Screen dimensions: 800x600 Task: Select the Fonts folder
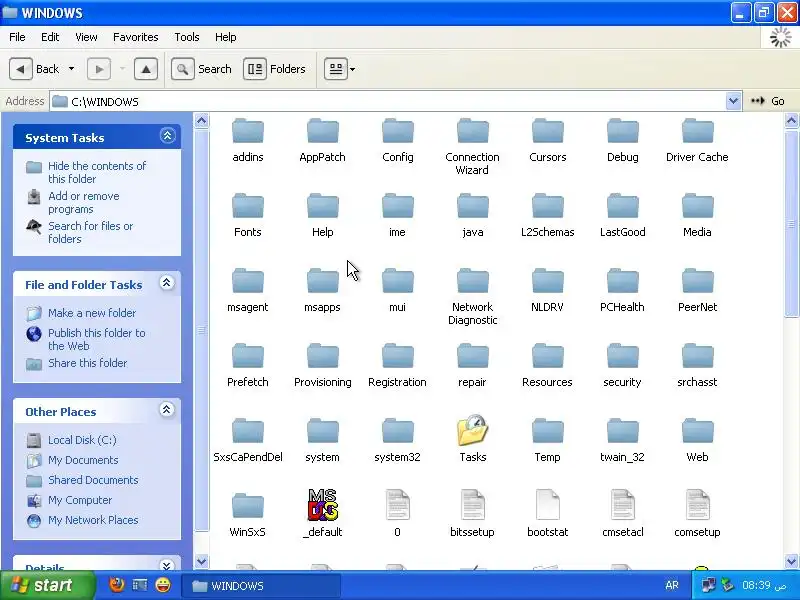click(x=247, y=216)
